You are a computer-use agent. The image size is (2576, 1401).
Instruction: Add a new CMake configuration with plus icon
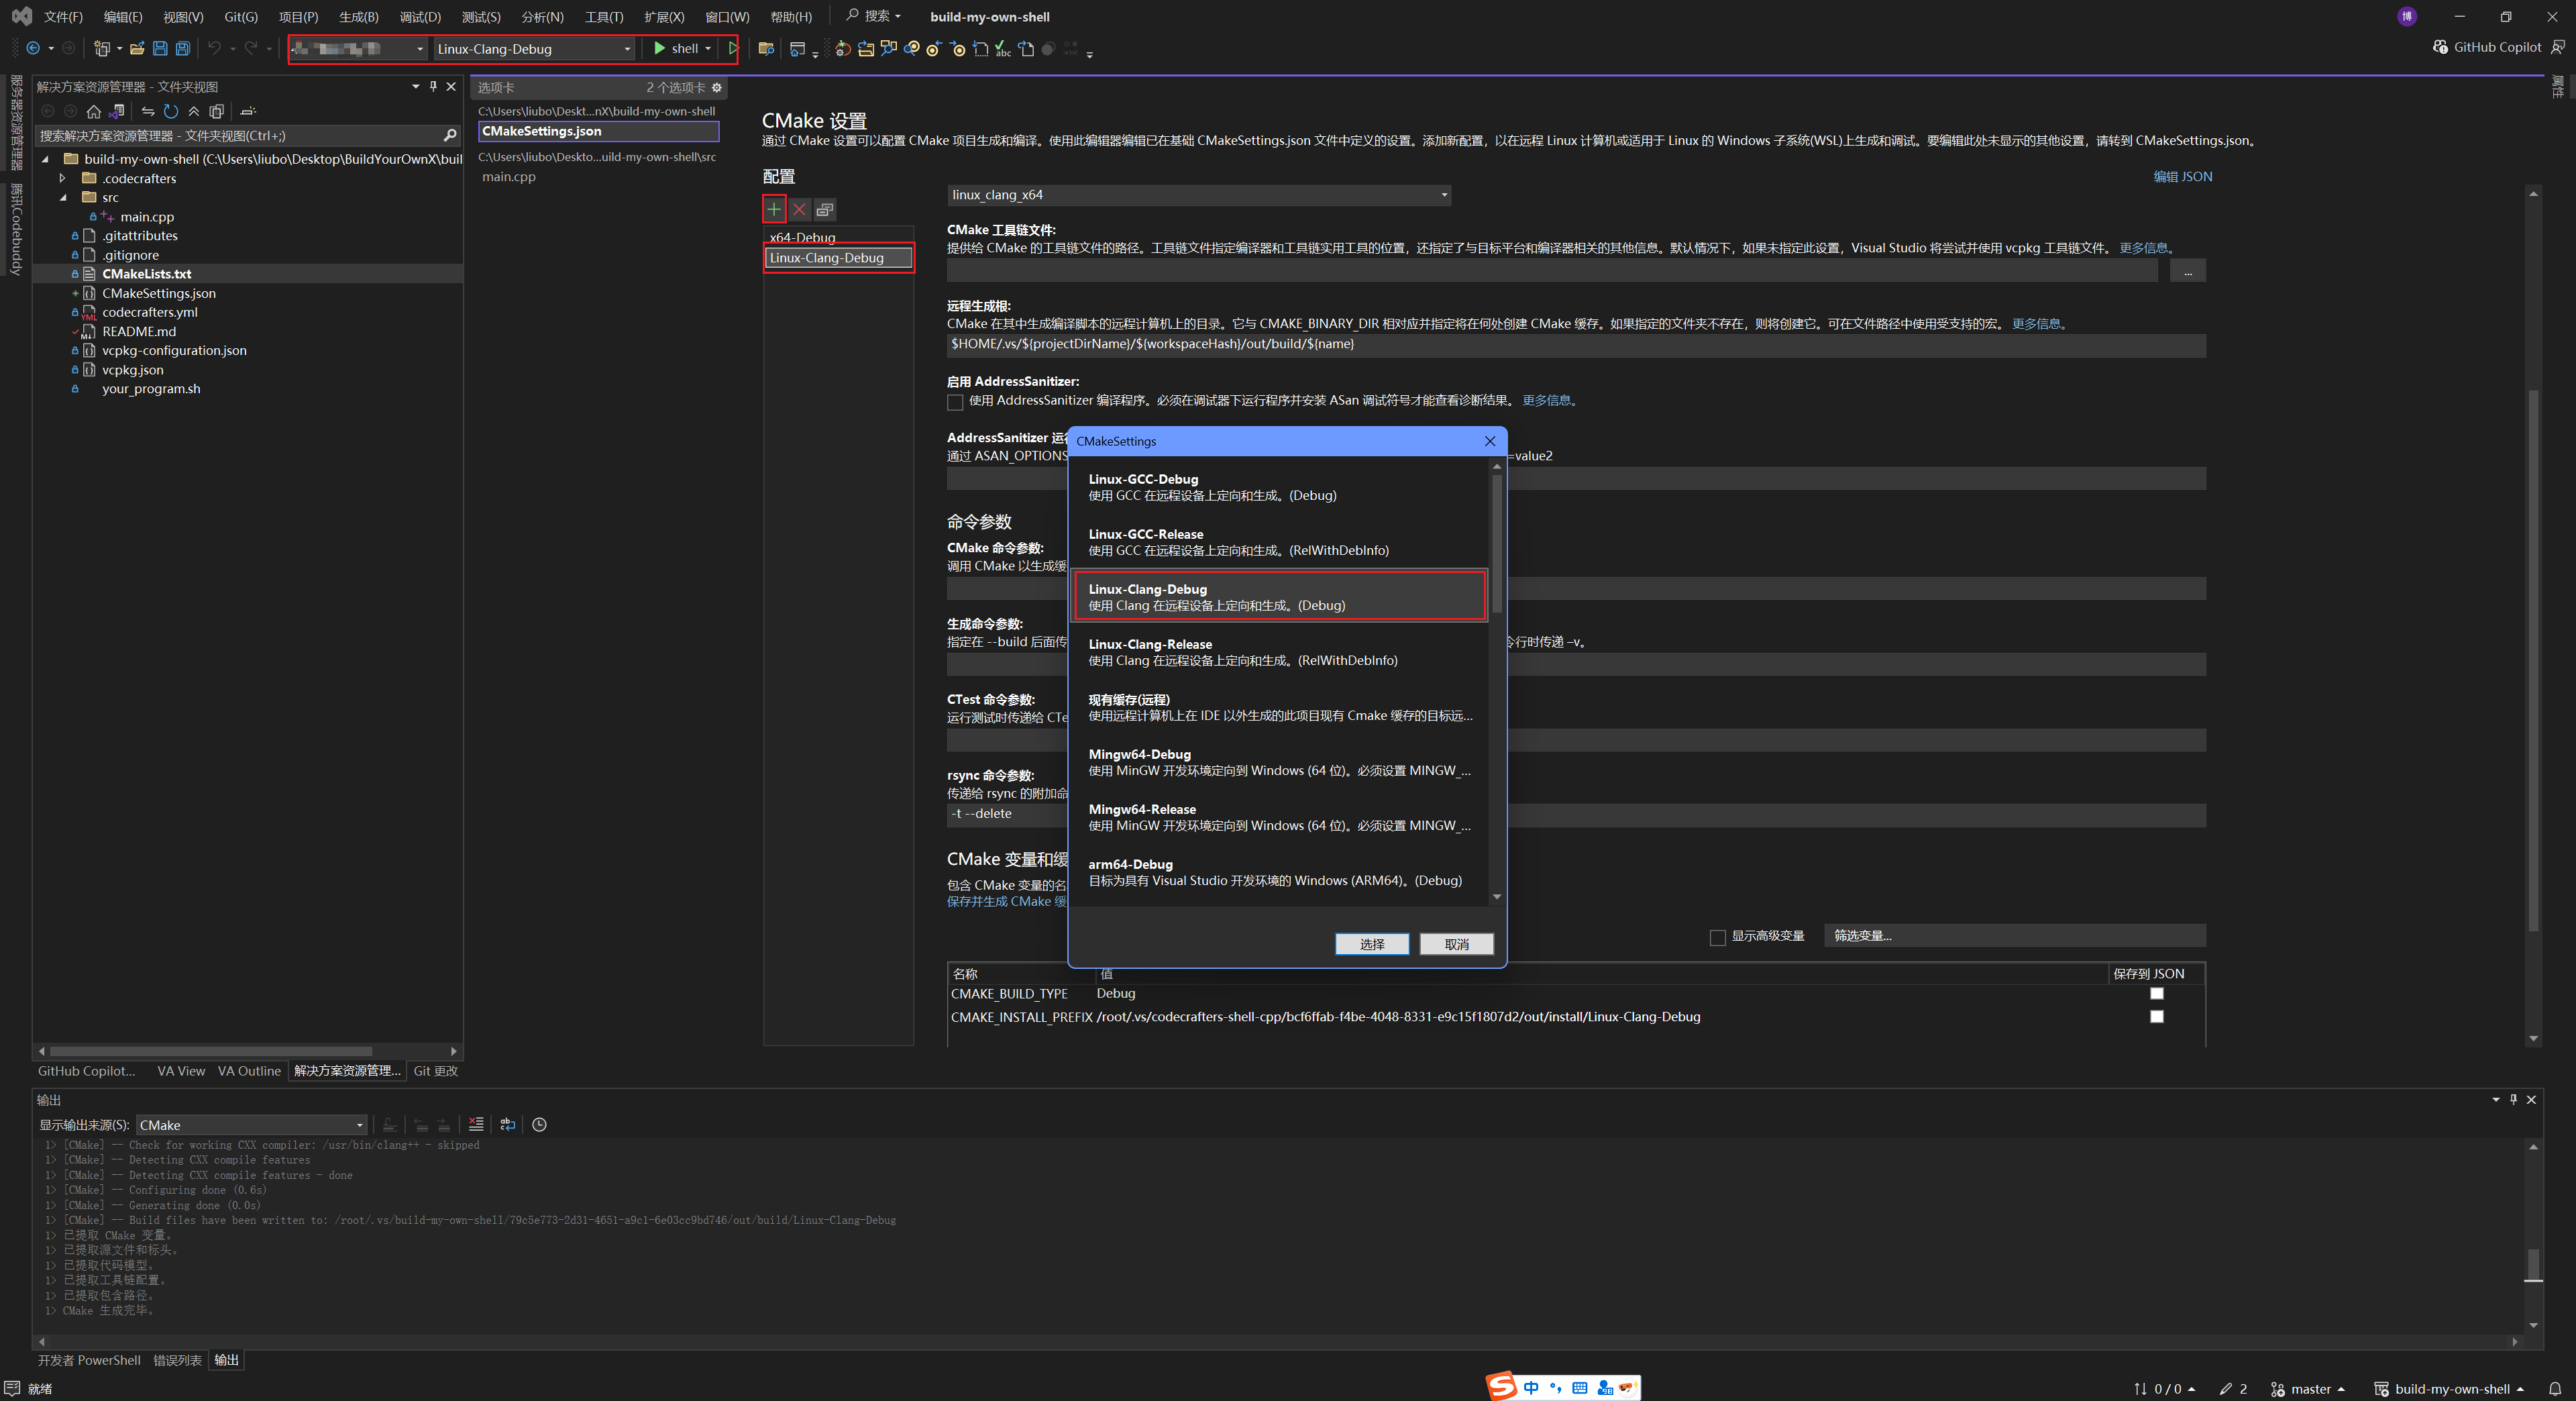774,209
